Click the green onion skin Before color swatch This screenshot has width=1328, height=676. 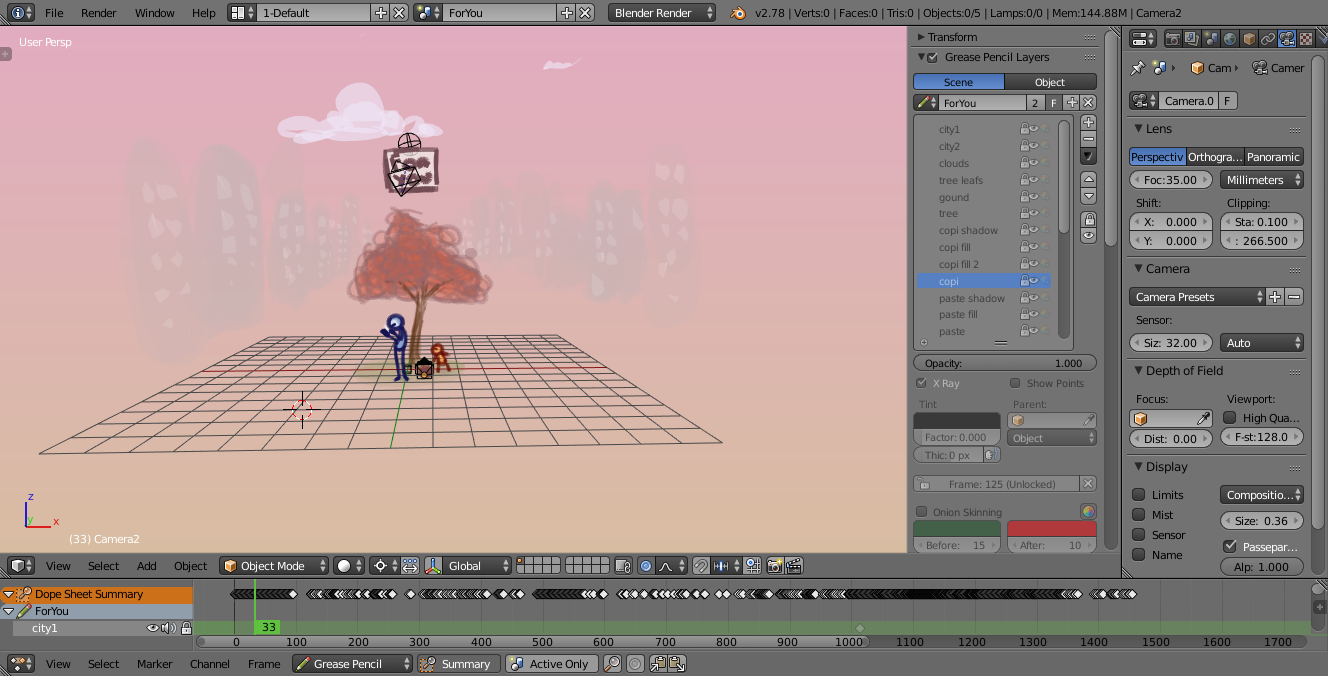[x=956, y=528]
